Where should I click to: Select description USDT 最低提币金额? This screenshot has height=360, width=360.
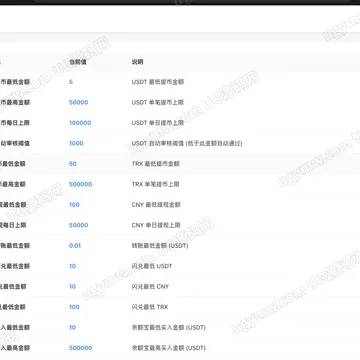[158, 82]
